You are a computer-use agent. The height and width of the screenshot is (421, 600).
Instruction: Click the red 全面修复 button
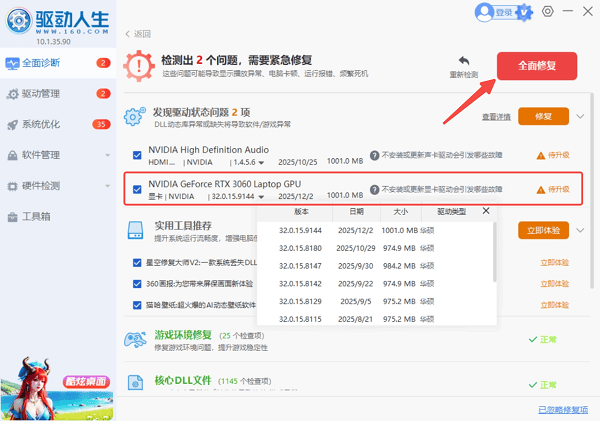pos(537,66)
